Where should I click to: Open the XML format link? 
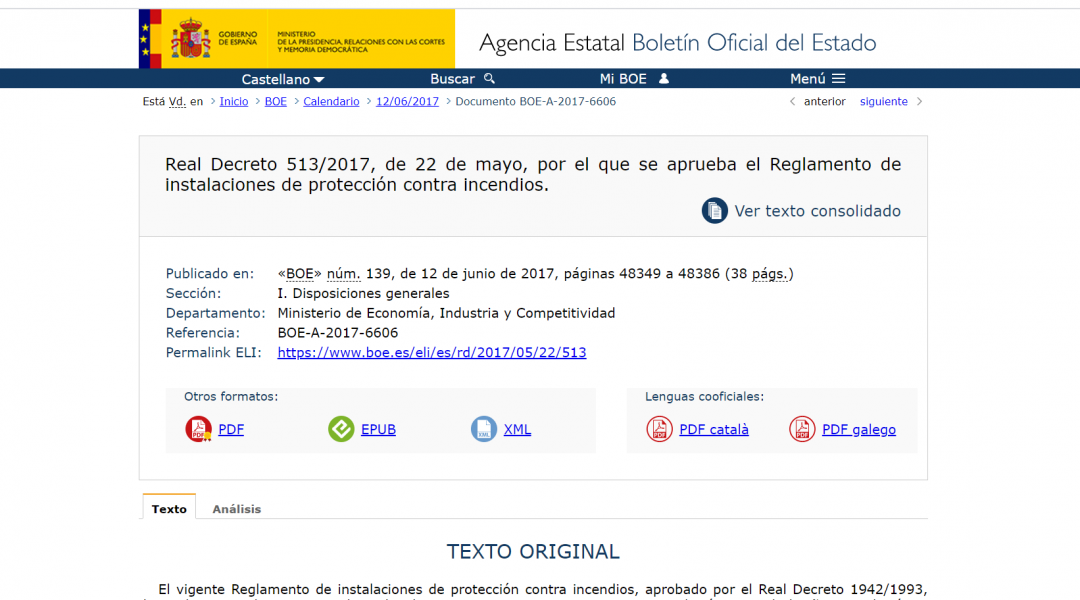517,429
